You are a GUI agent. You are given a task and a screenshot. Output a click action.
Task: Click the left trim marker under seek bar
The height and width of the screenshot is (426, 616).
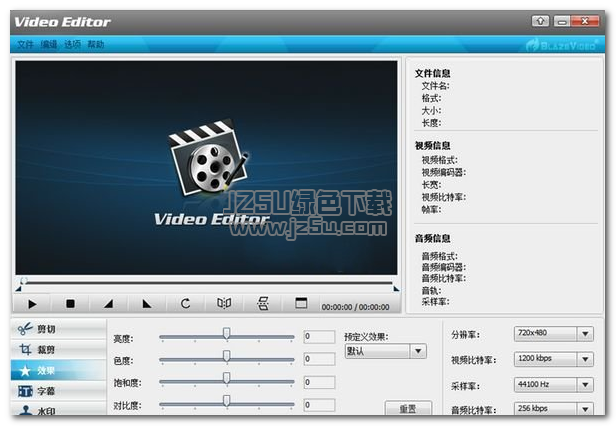[18, 289]
